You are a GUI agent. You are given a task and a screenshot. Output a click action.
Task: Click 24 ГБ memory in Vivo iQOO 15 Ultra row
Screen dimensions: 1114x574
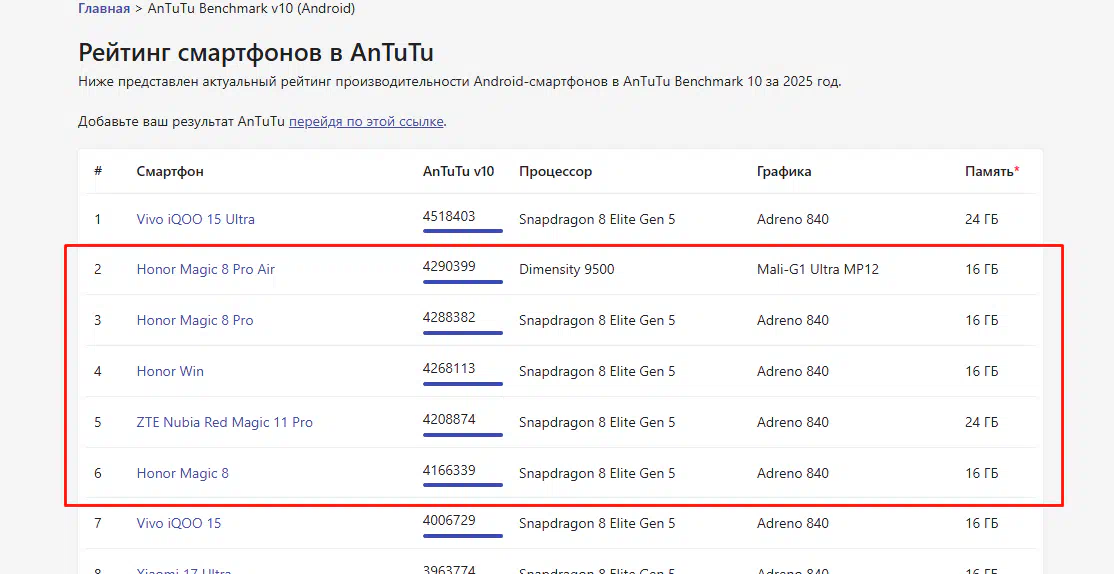(981, 220)
